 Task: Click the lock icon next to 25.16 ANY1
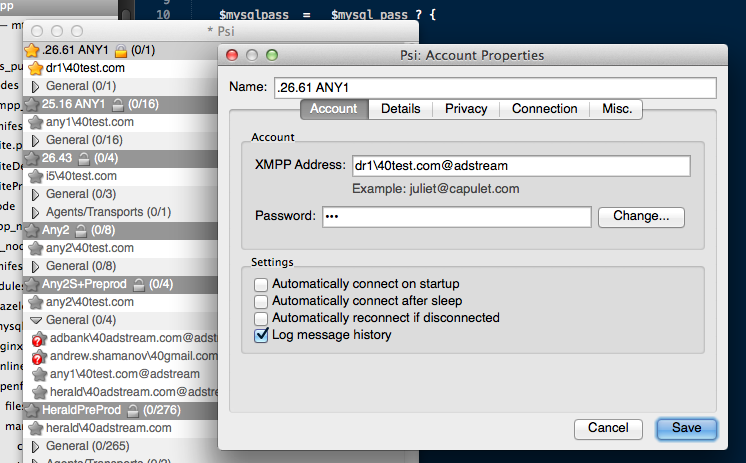coord(117,104)
